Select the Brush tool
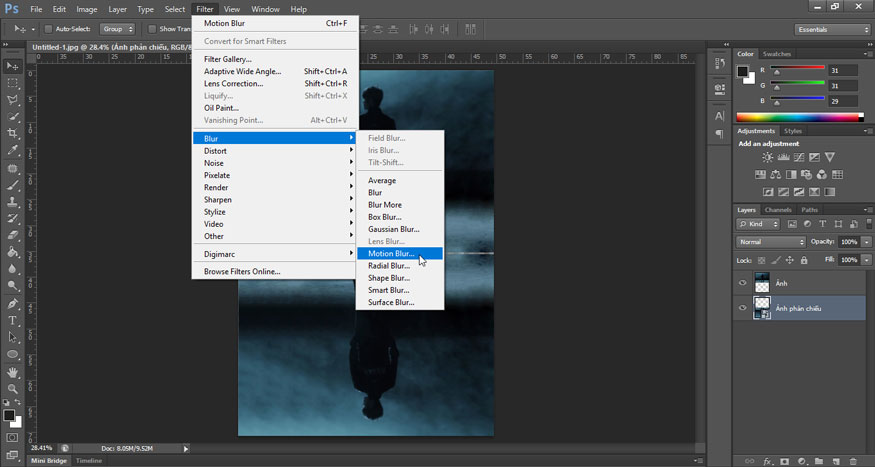 (x=12, y=185)
